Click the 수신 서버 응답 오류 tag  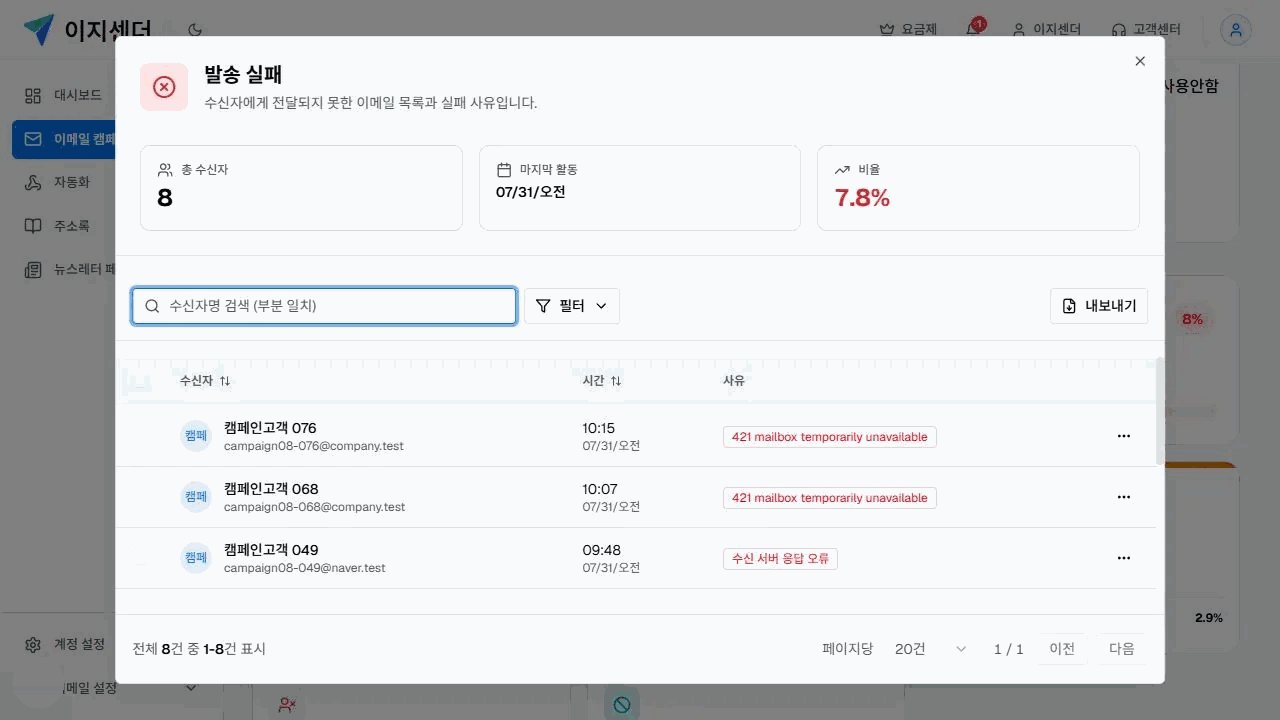pos(780,559)
